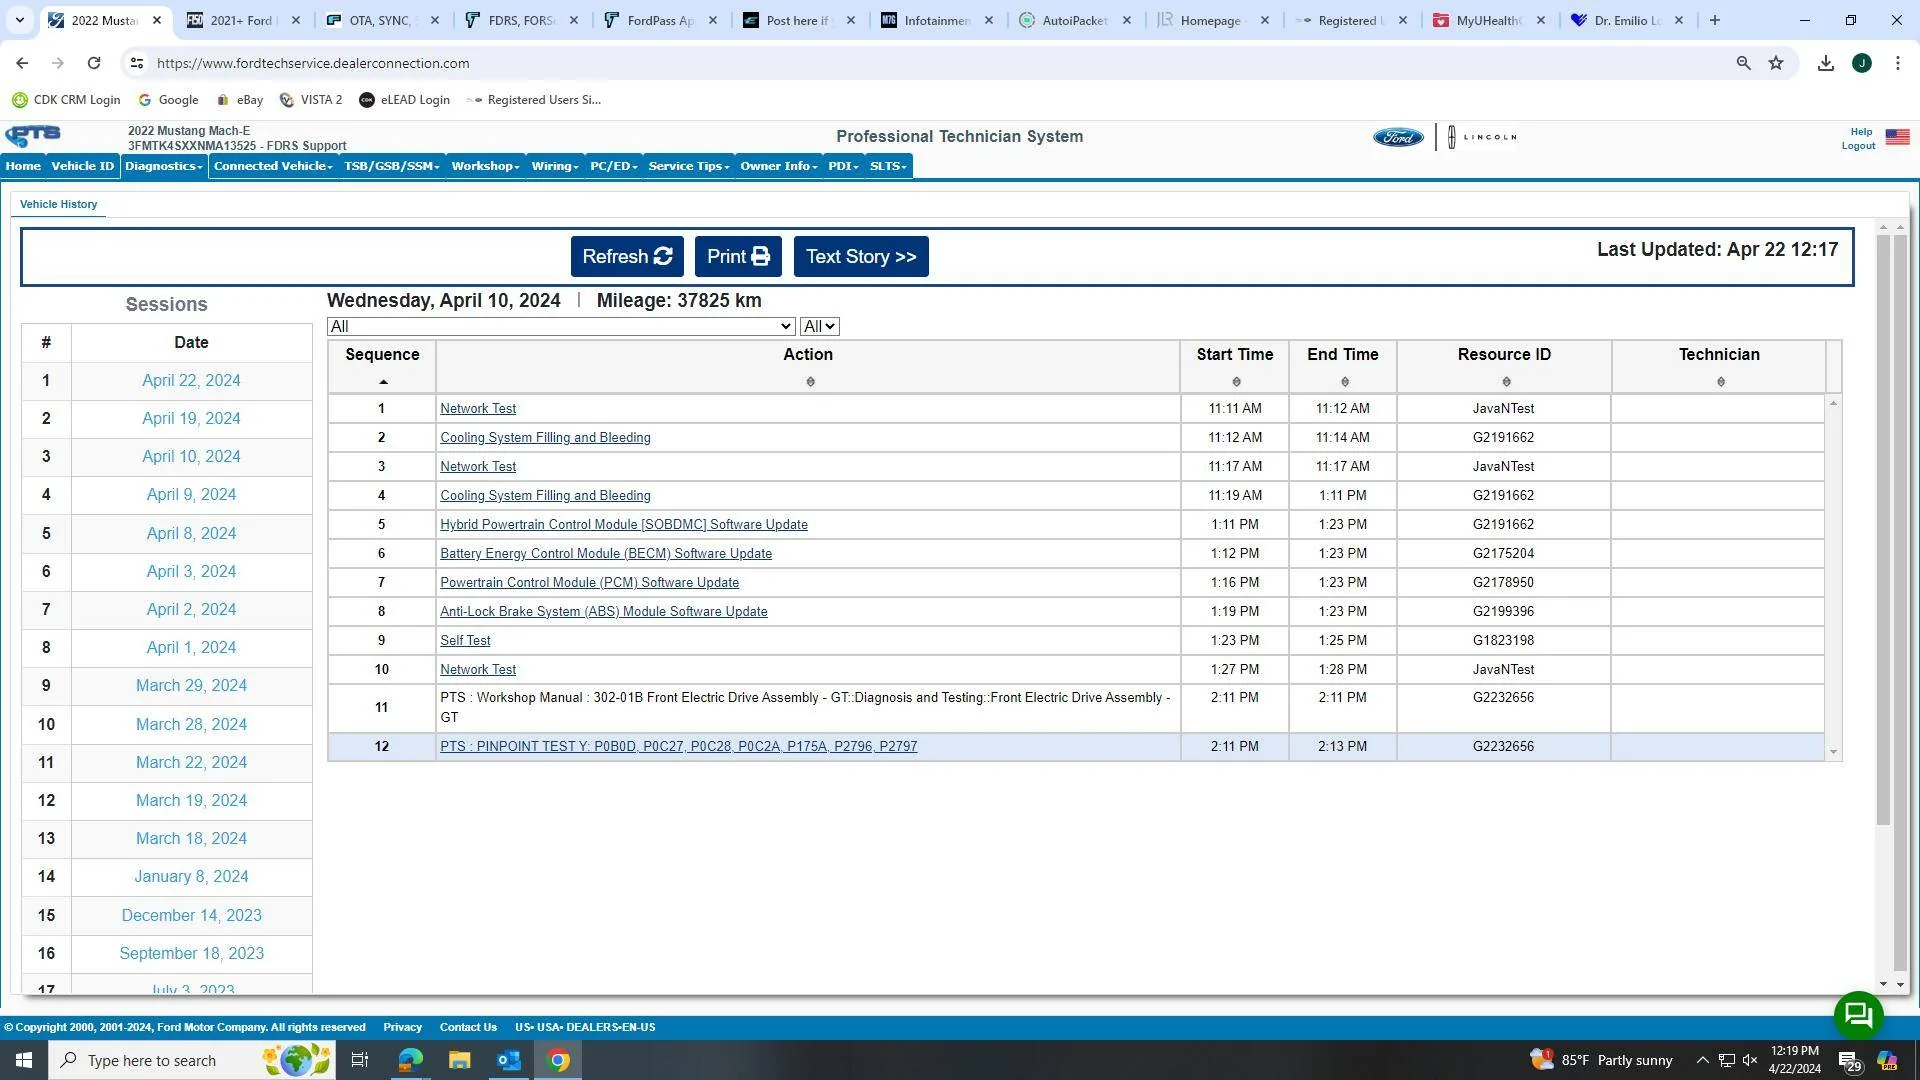Switch to the FordPass browser tab

(x=660, y=20)
